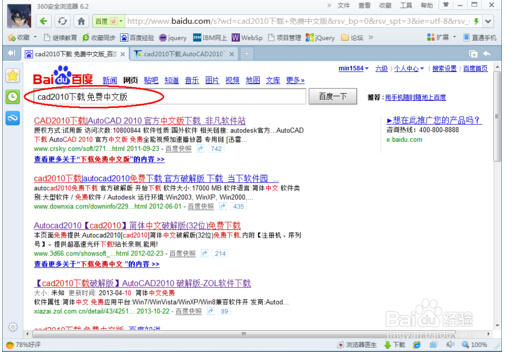
Task: Open 直通手机 phone icon
Action: [480, 37]
